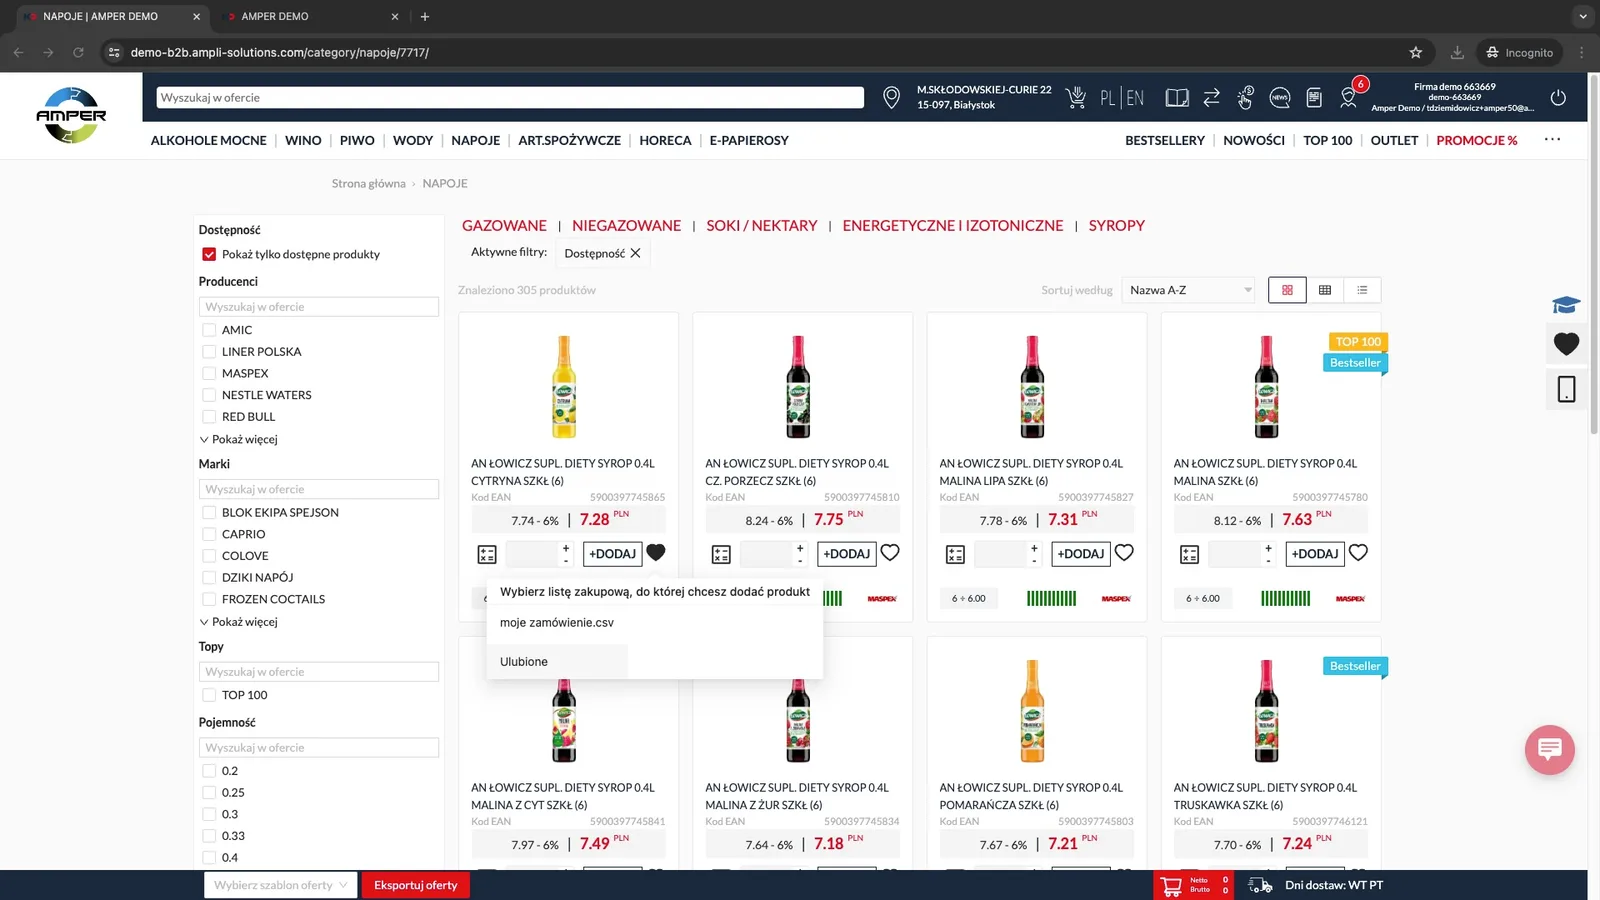Open the catalog book icon
Viewport: 1600px width, 900px height.
coord(1177,97)
